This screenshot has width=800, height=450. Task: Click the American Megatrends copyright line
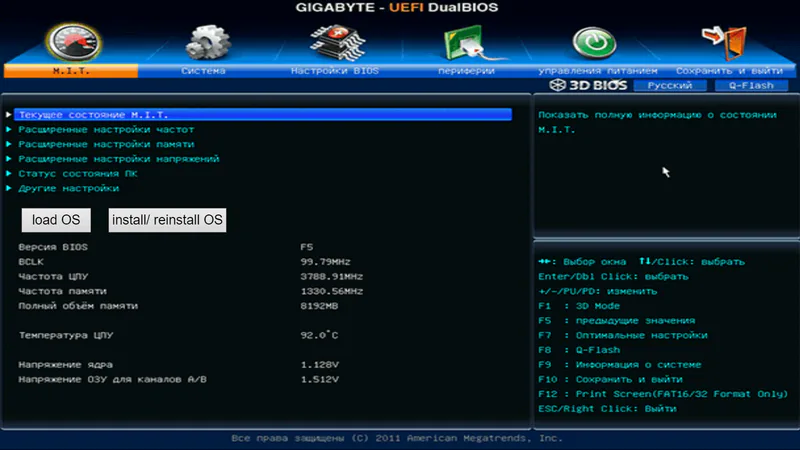pyautogui.click(x=397, y=438)
